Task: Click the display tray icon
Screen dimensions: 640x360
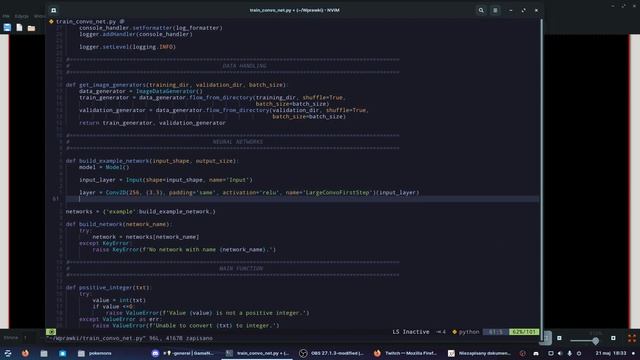Action: (551, 353)
